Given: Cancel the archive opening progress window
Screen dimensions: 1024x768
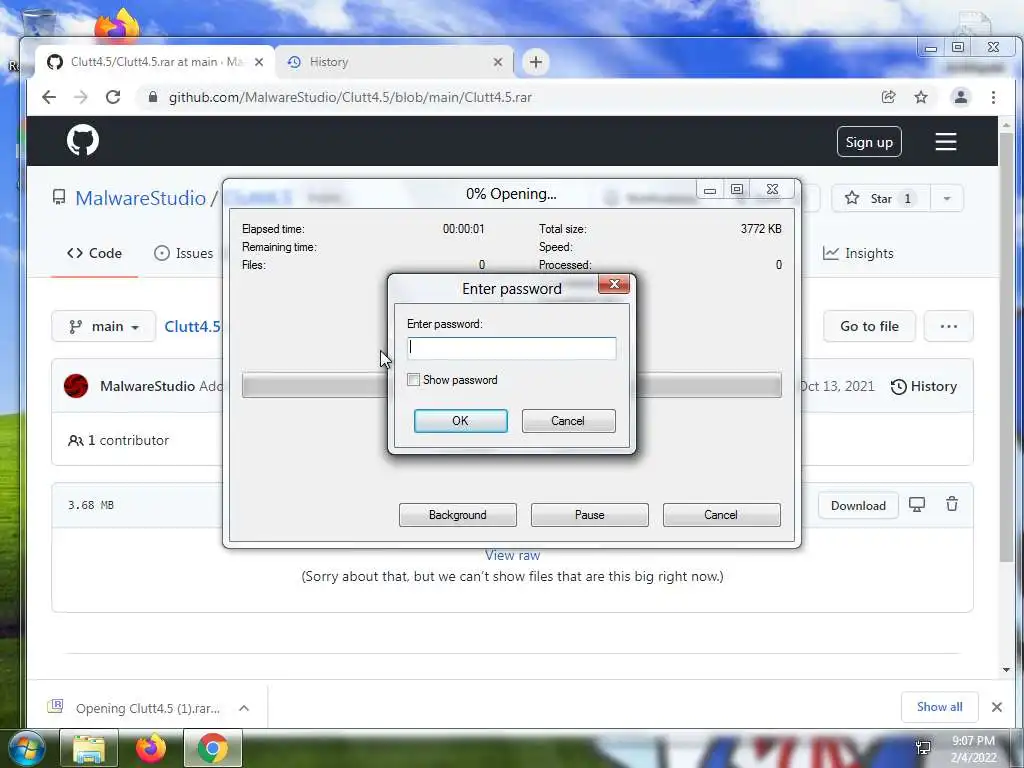Looking at the screenshot, I should (721, 515).
